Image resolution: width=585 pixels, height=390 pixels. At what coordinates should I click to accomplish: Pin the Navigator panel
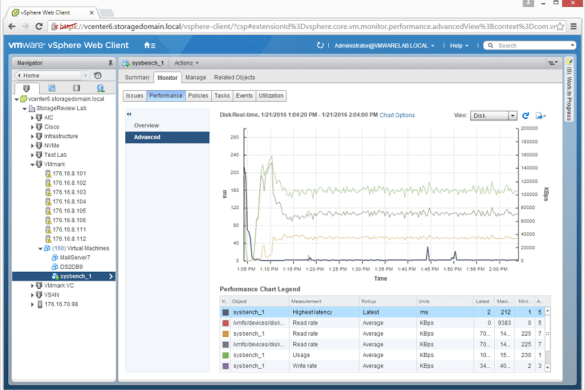coord(110,63)
